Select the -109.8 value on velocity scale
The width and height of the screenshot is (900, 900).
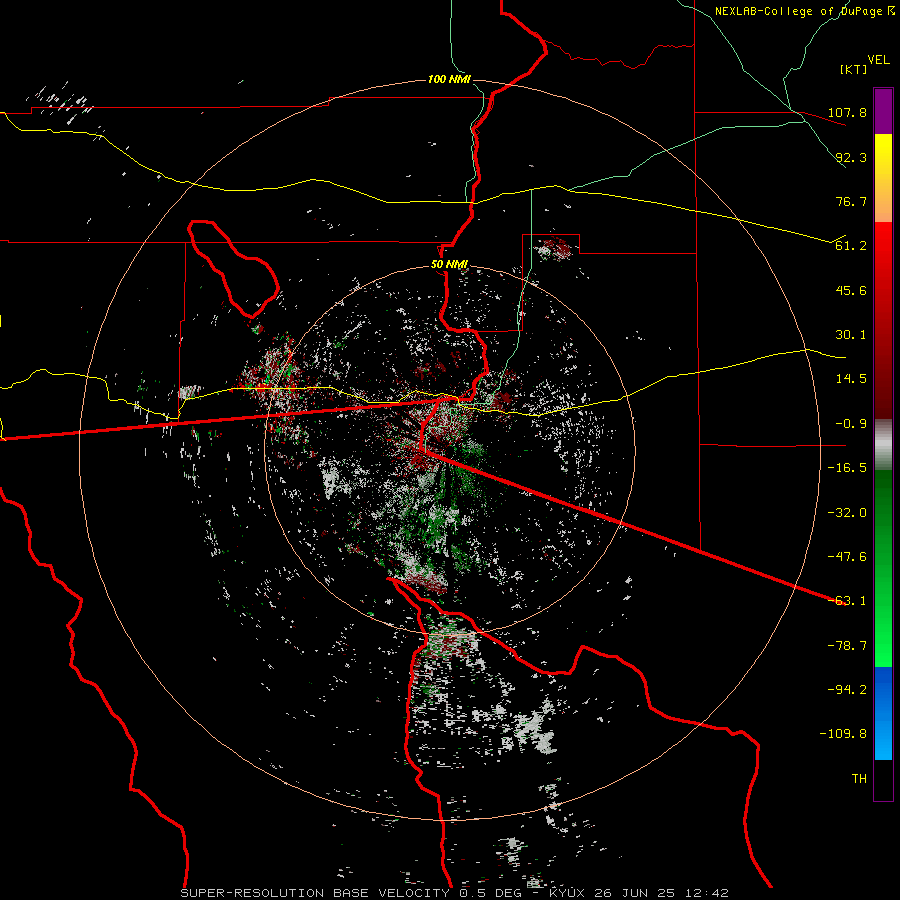[x=843, y=734]
